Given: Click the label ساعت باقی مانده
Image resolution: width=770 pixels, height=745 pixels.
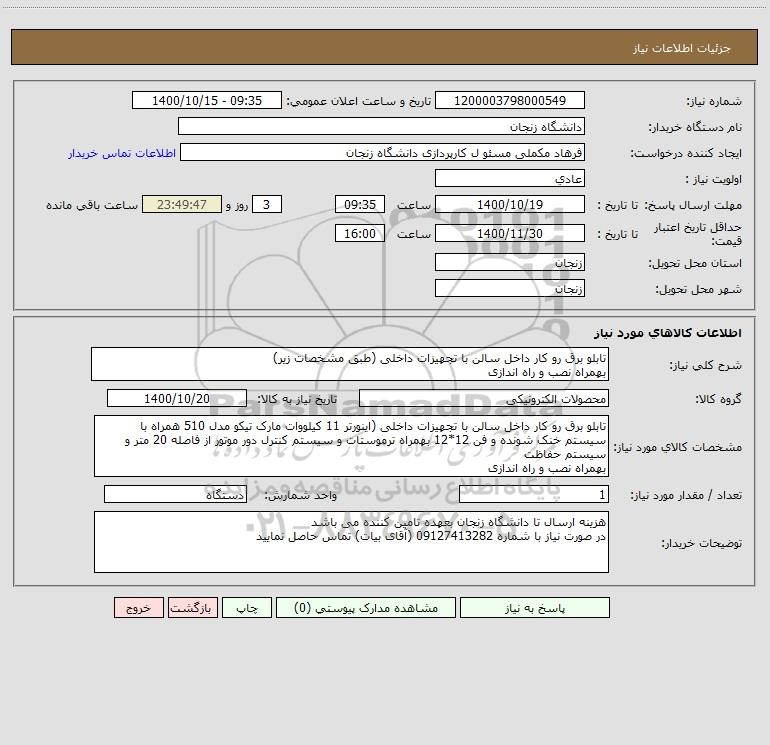Looking at the screenshot, I should pyautogui.click(x=92, y=205).
